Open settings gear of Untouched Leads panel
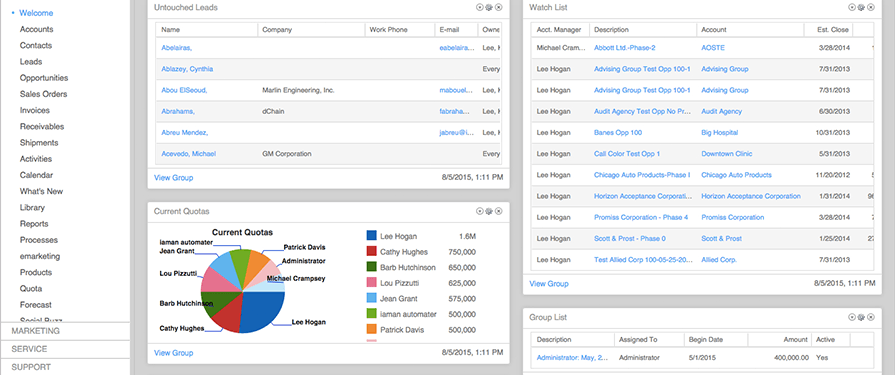The height and width of the screenshot is (375, 895). click(x=489, y=7)
